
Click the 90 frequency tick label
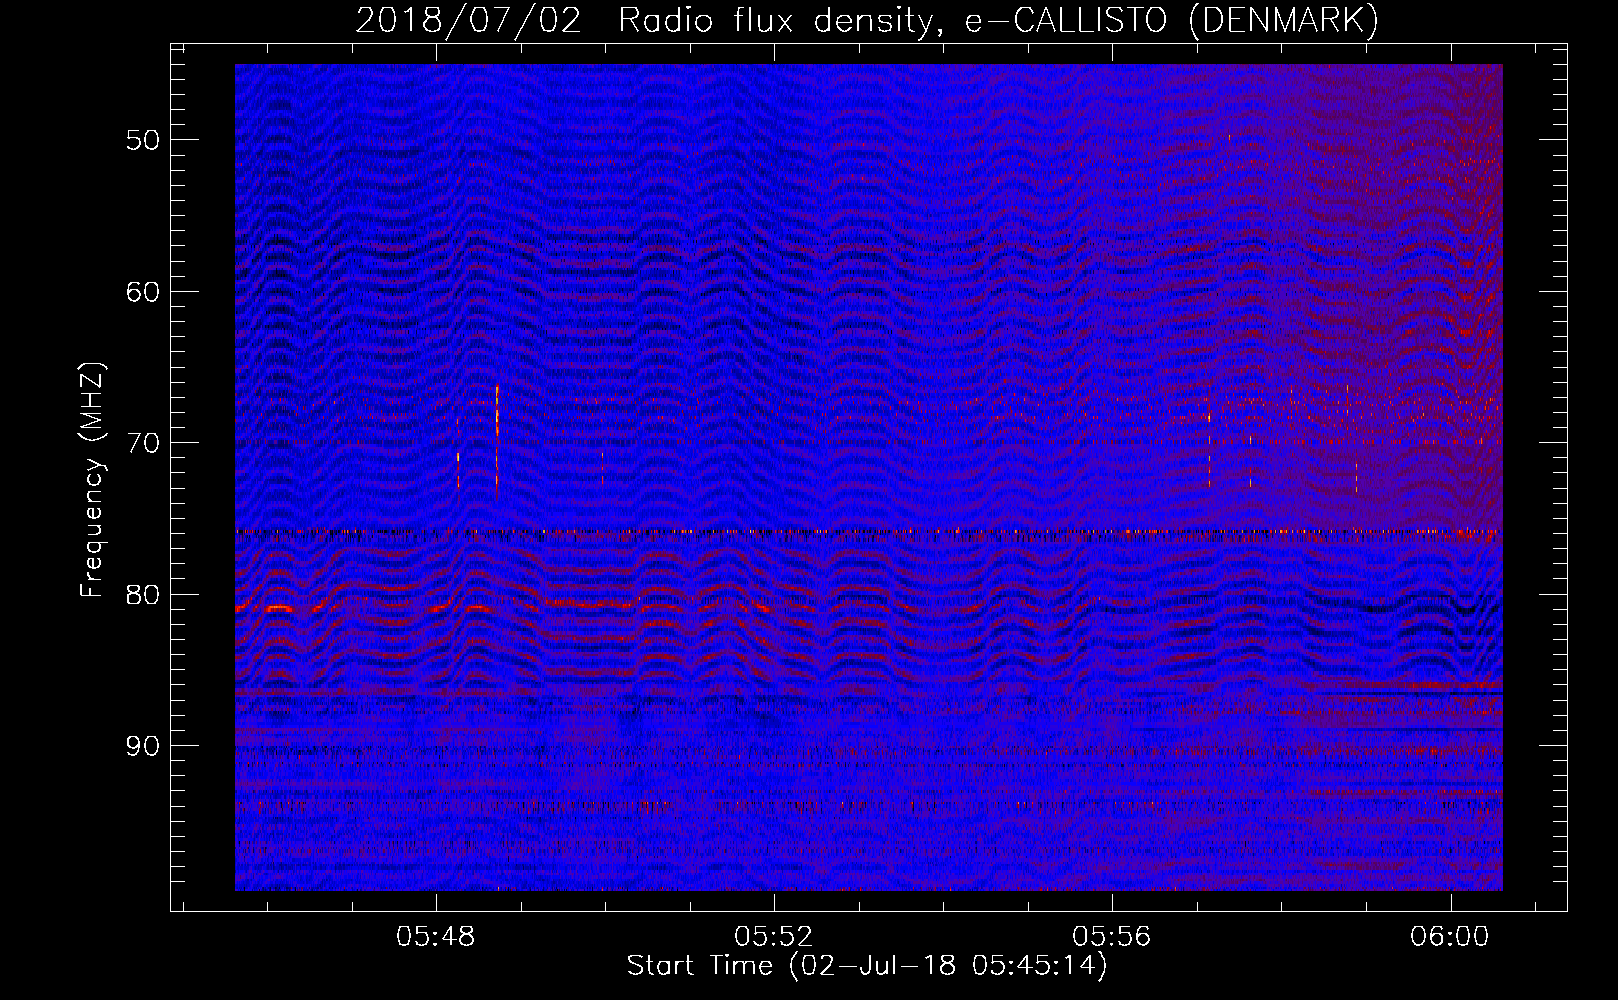coord(142,746)
